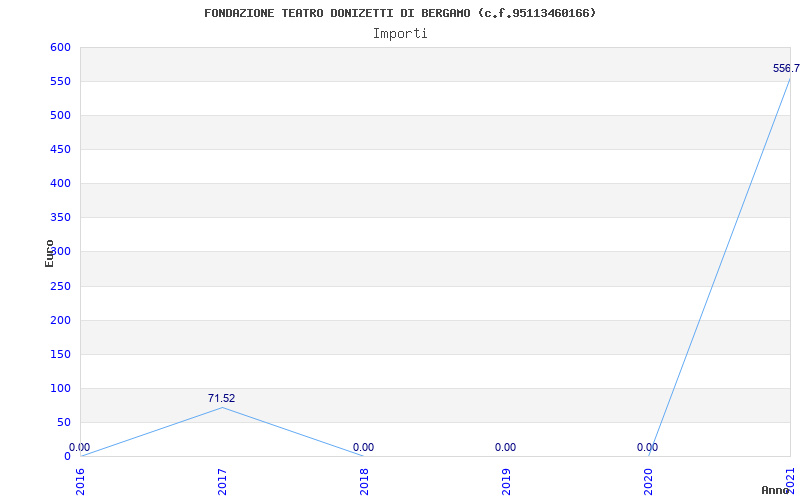
Task: Click the 50 y-axis tick label
Action: [63, 422]
